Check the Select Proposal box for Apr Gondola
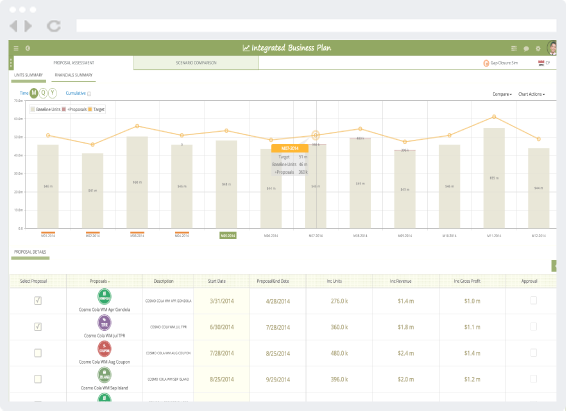 [38, 300]
